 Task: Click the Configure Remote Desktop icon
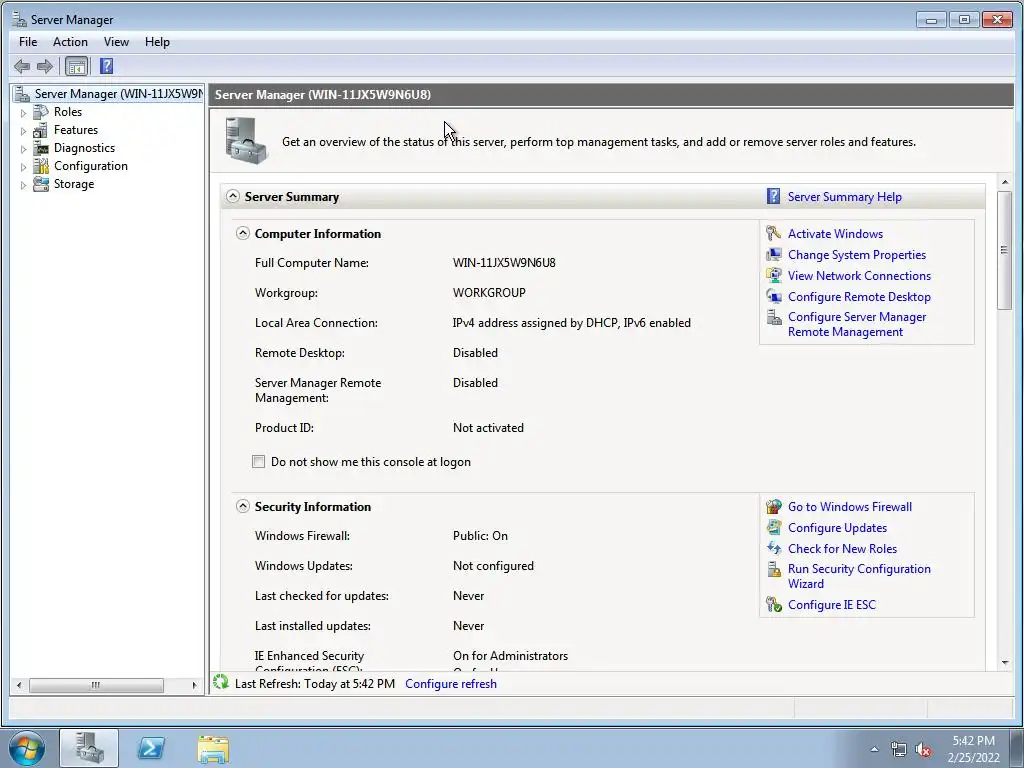774,296
